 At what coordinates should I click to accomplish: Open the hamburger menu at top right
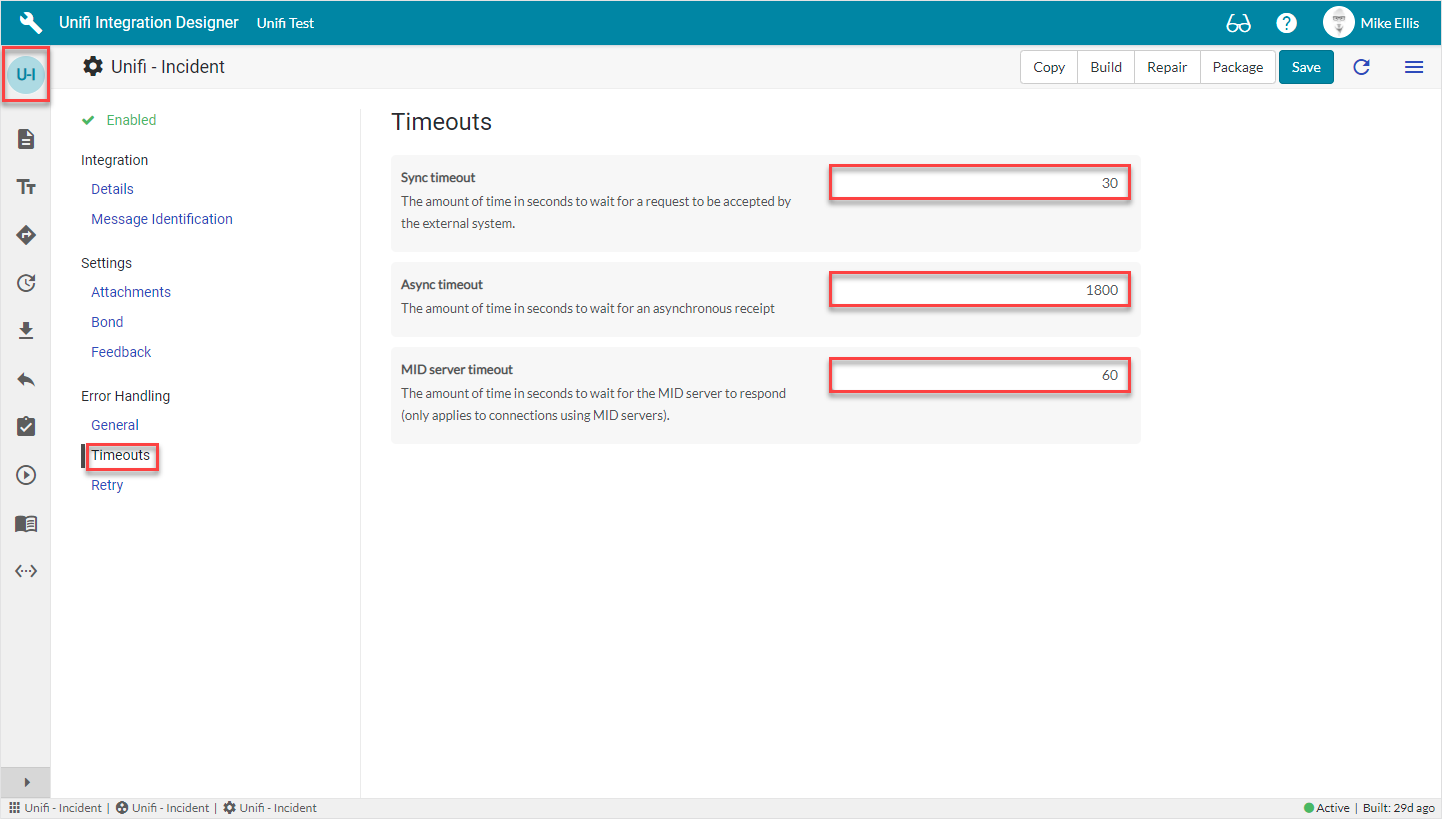pos(1413,67)
